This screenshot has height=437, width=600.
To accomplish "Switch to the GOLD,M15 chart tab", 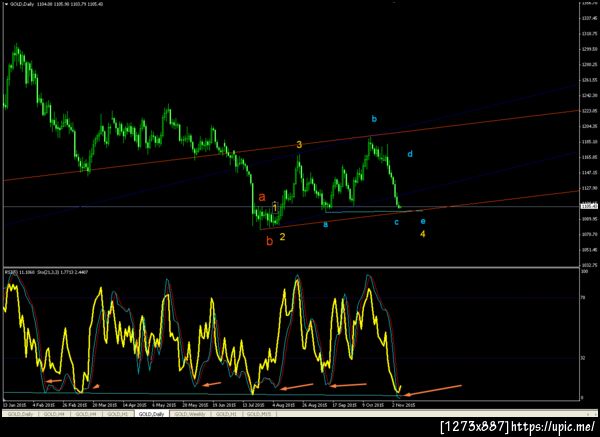I will [259, 414].
